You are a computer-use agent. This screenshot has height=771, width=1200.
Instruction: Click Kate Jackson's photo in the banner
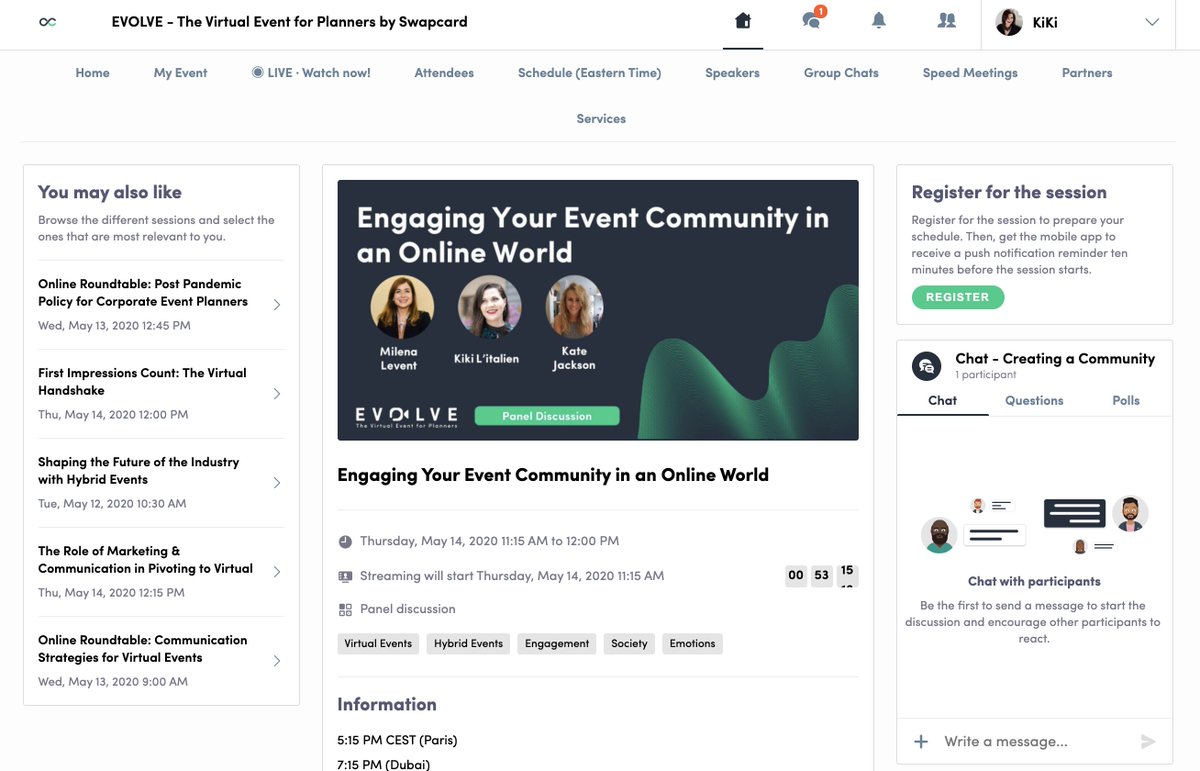[574, 307]
